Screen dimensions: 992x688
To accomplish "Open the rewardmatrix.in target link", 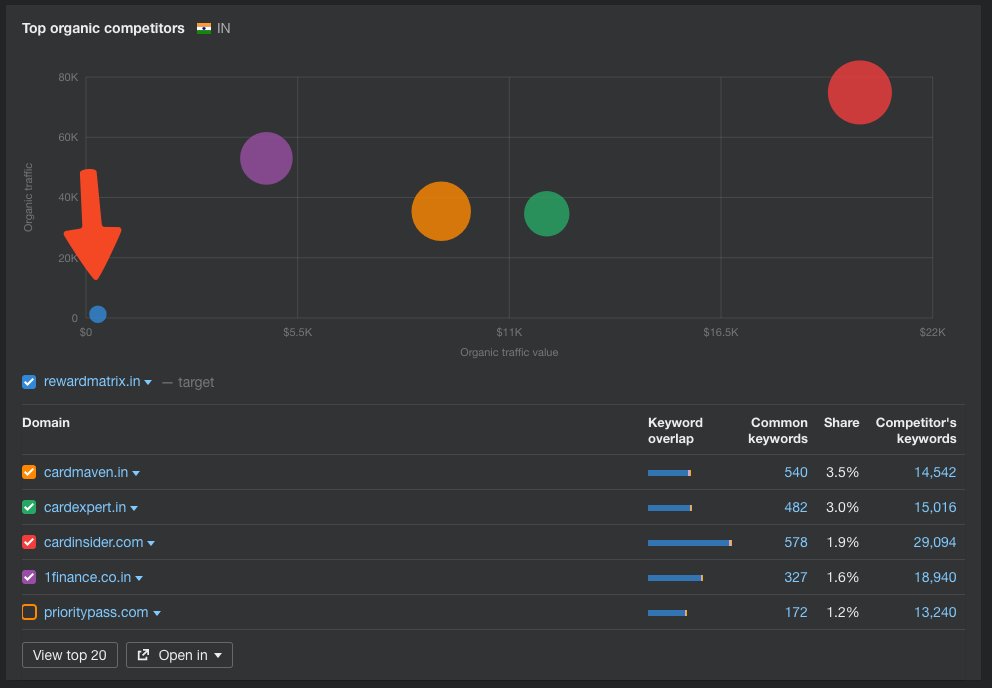I will [x=92, y=381].
